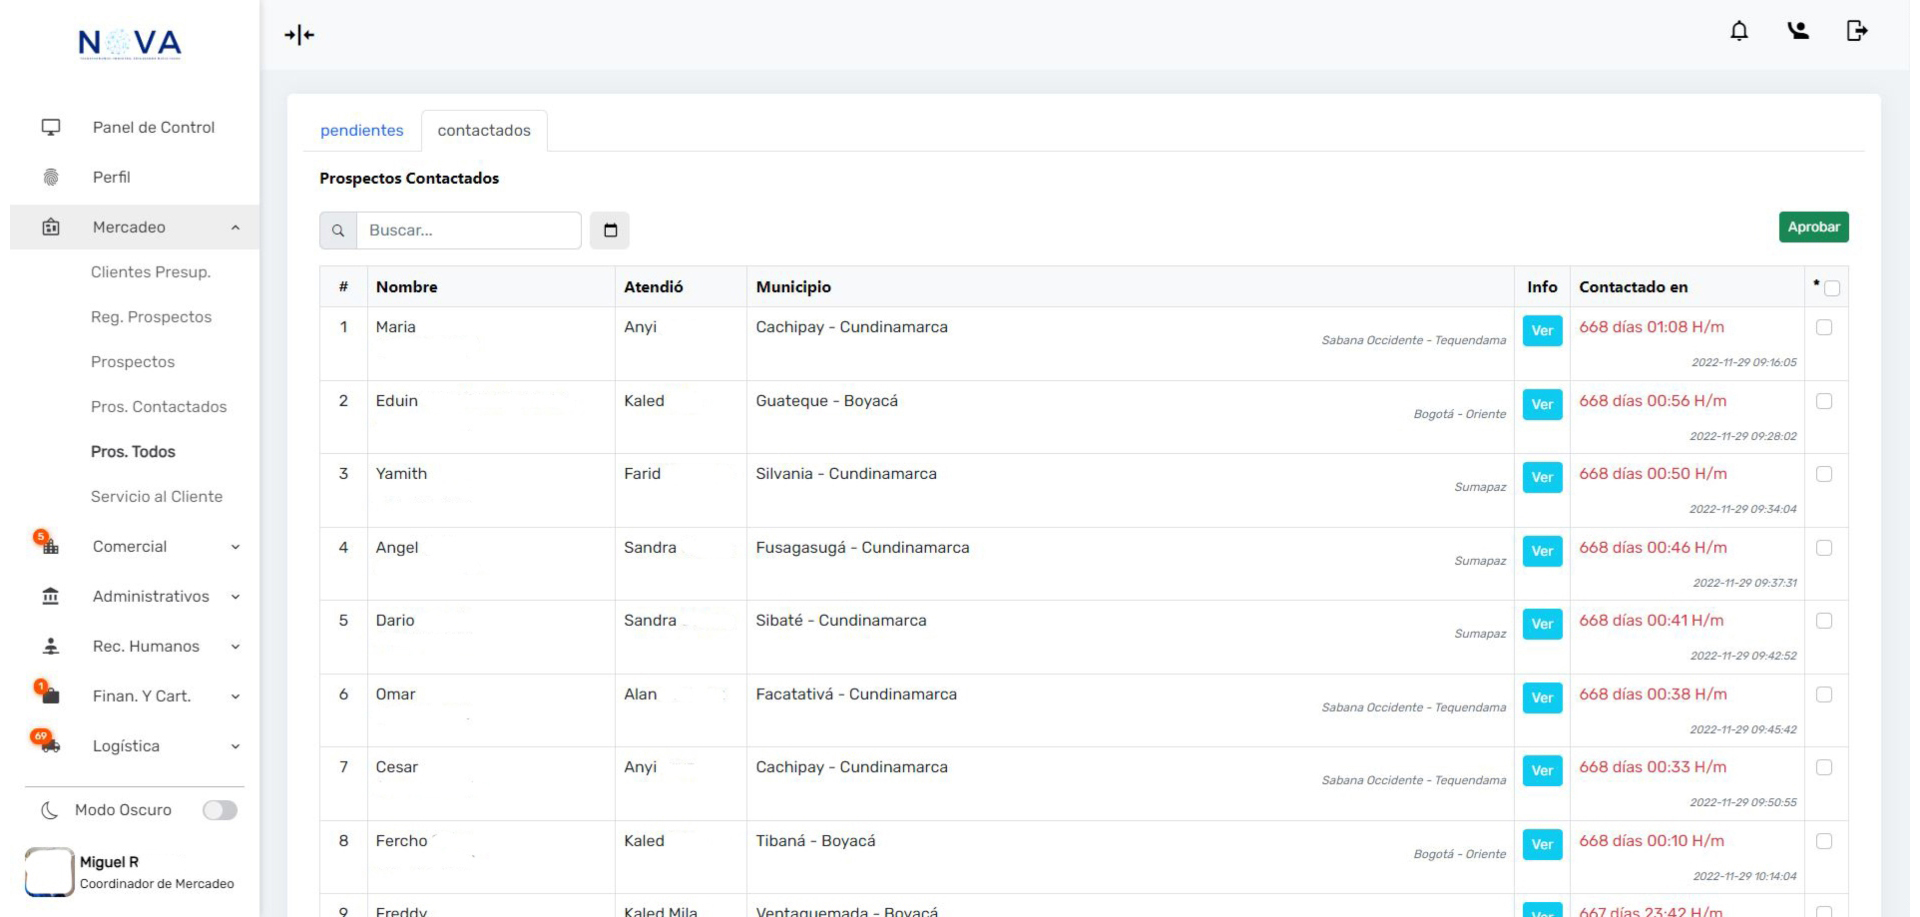Click the Perfil fingerprint icon
Viewport: 1920px width, 917px height.
click(x=51, y=177)
